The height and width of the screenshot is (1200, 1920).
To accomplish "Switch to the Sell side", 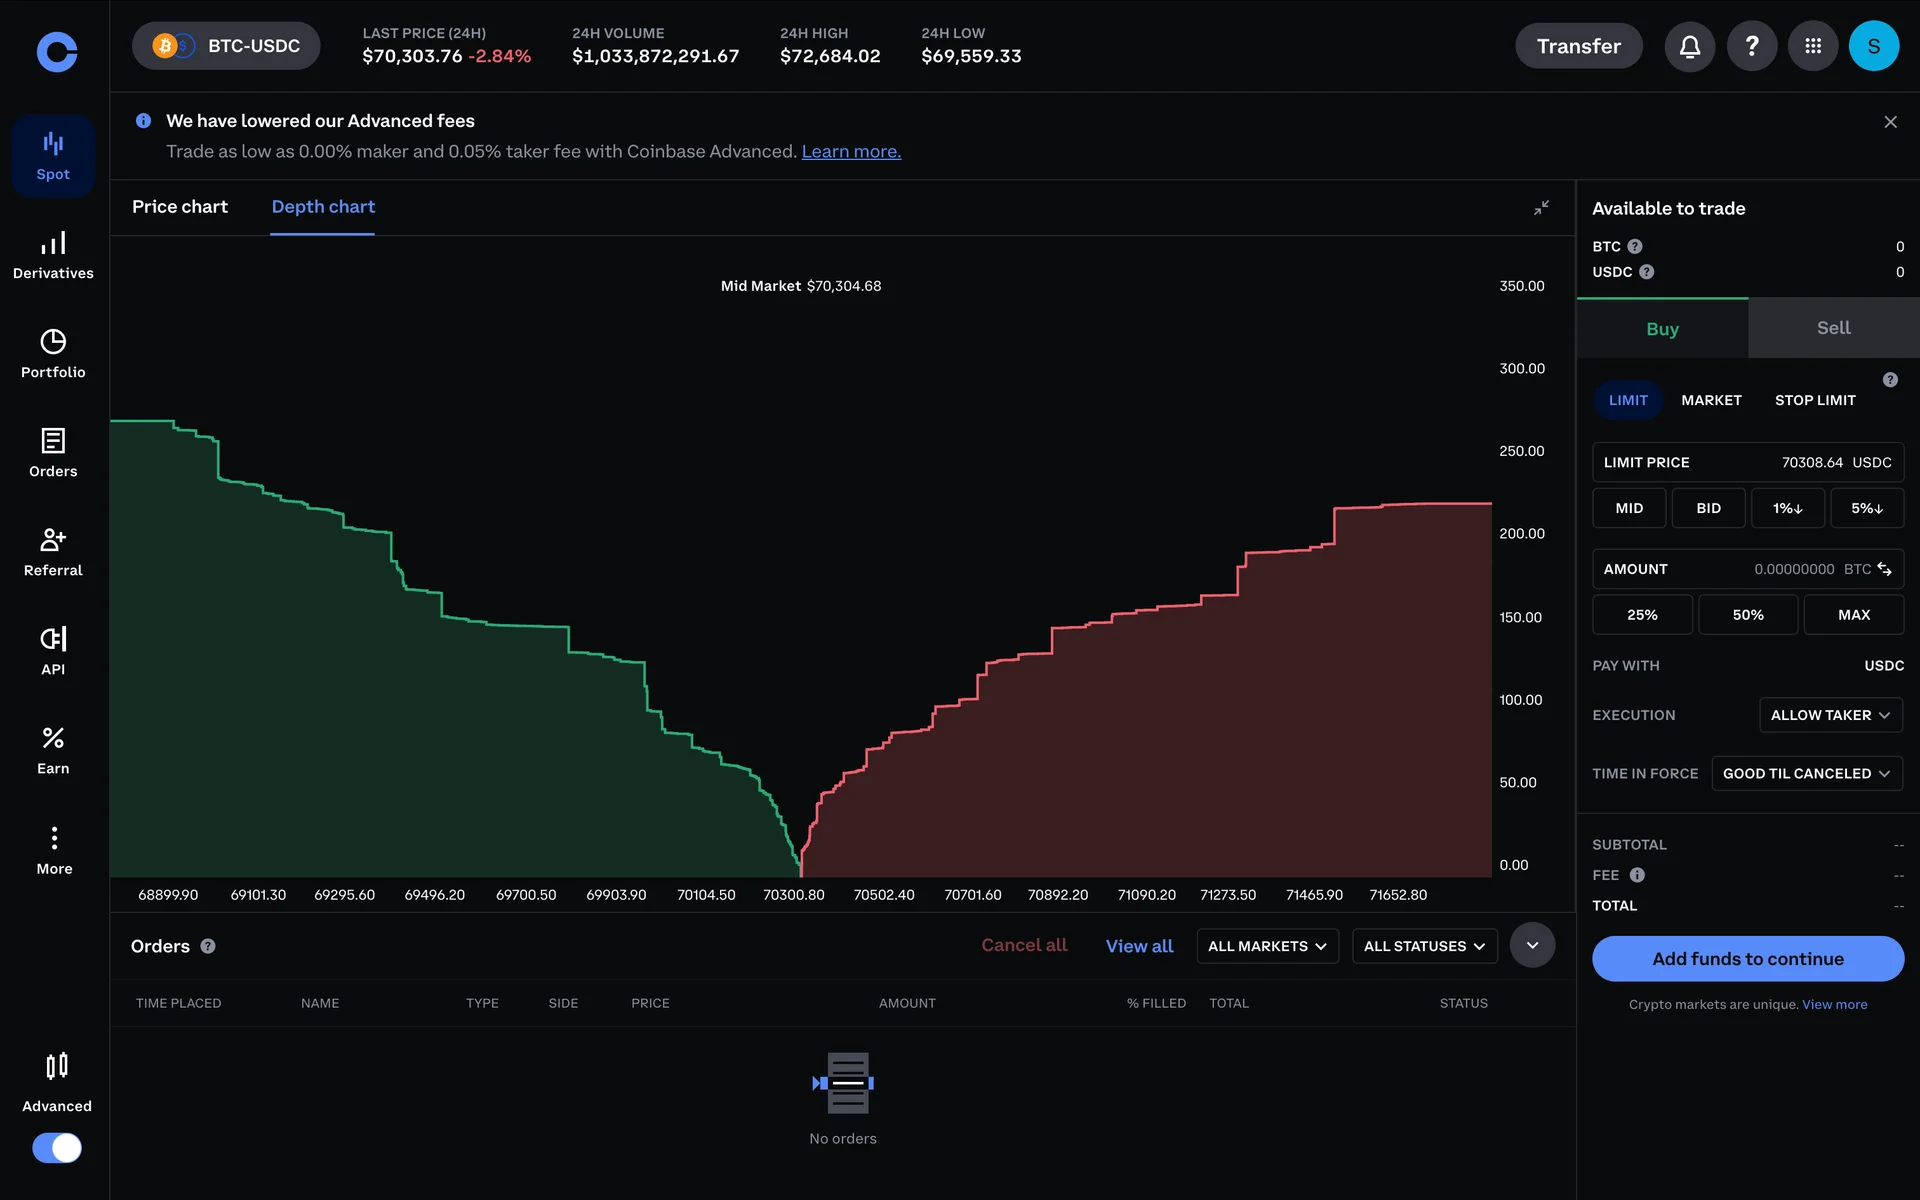I will point(1833,328).
